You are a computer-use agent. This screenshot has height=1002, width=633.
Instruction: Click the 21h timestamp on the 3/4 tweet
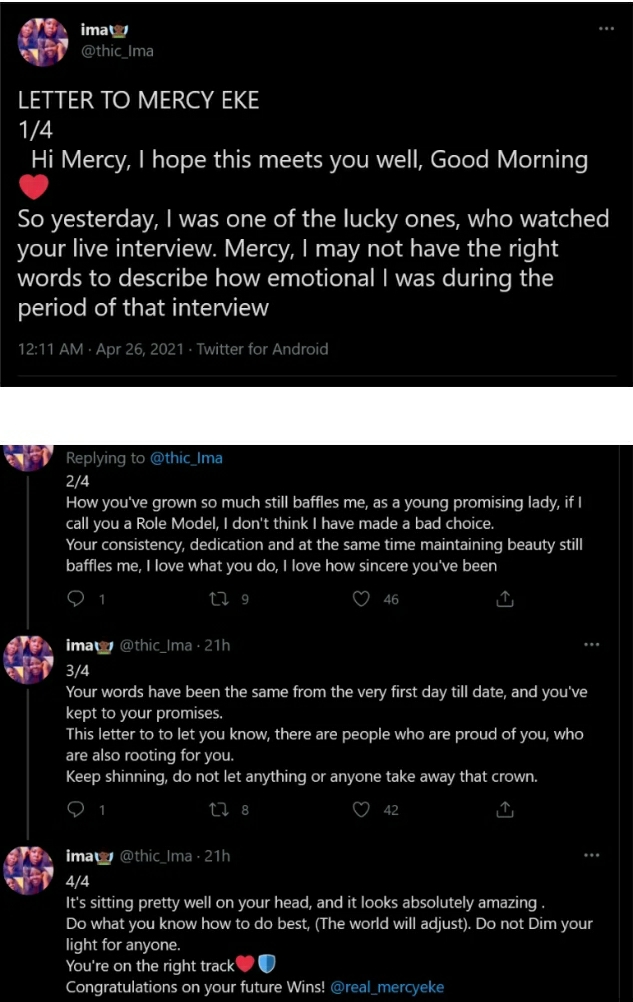[219, 645]
